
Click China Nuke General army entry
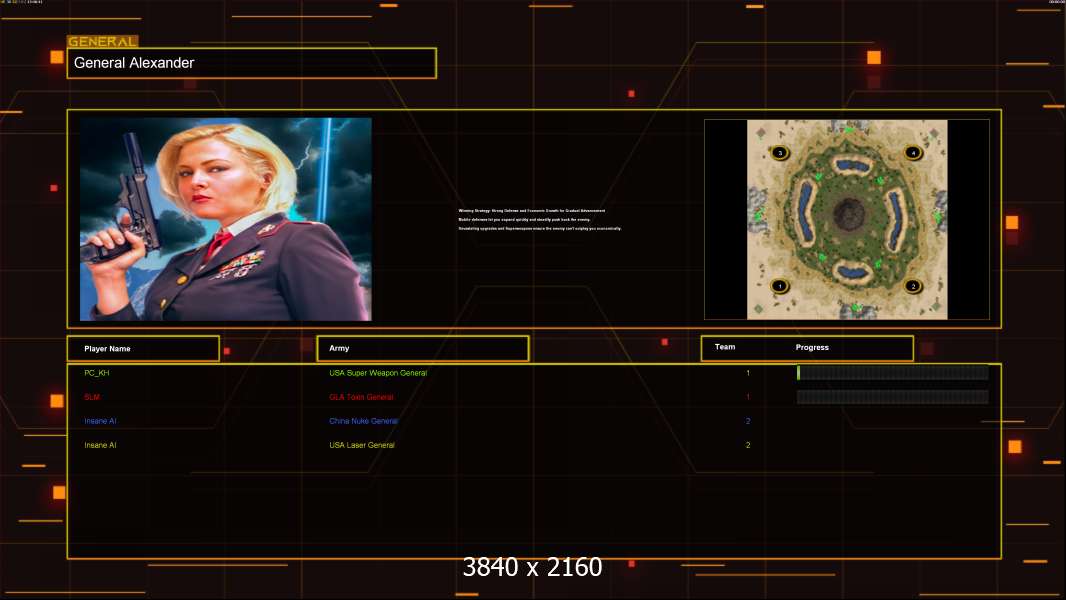pos(363,421)
